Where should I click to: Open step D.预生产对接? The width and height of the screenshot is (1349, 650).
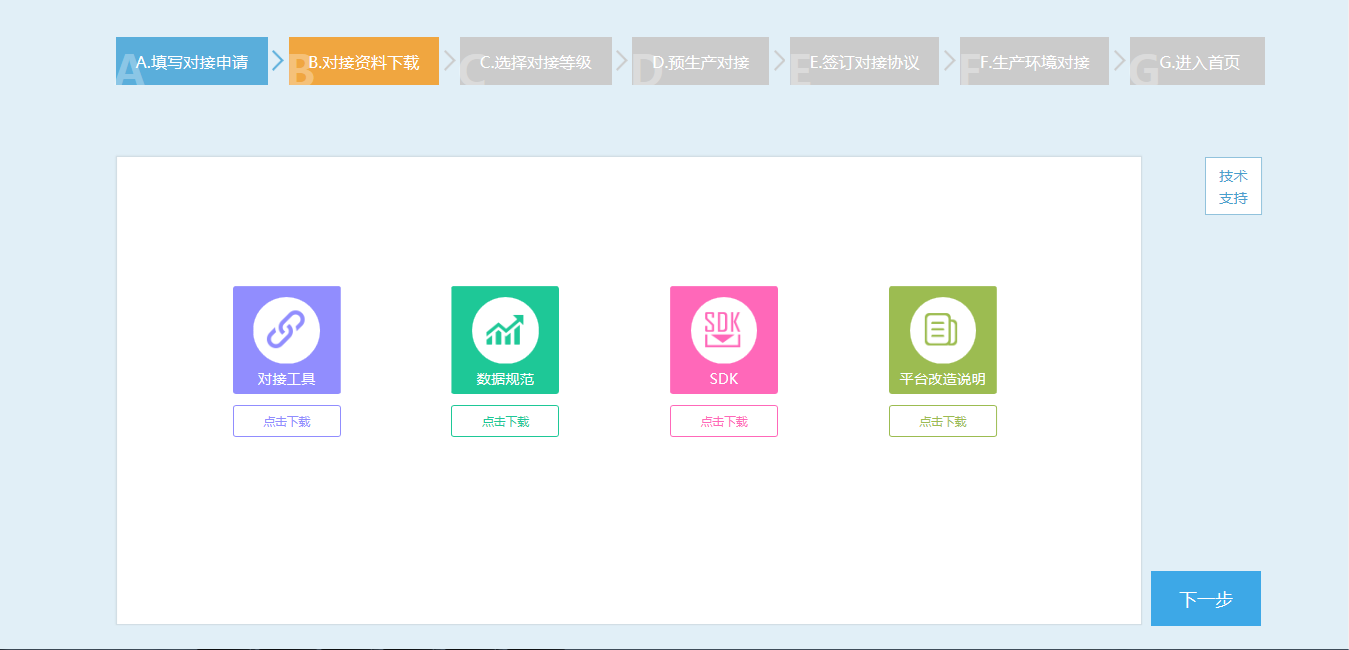(x=701, y=61)
